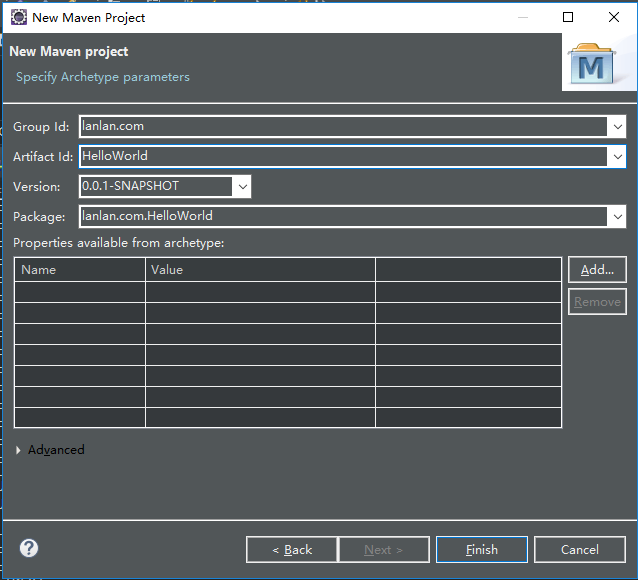Cancel the New Maven Project wizard
This screenshot has width=638, height=580.
(579, 549)
